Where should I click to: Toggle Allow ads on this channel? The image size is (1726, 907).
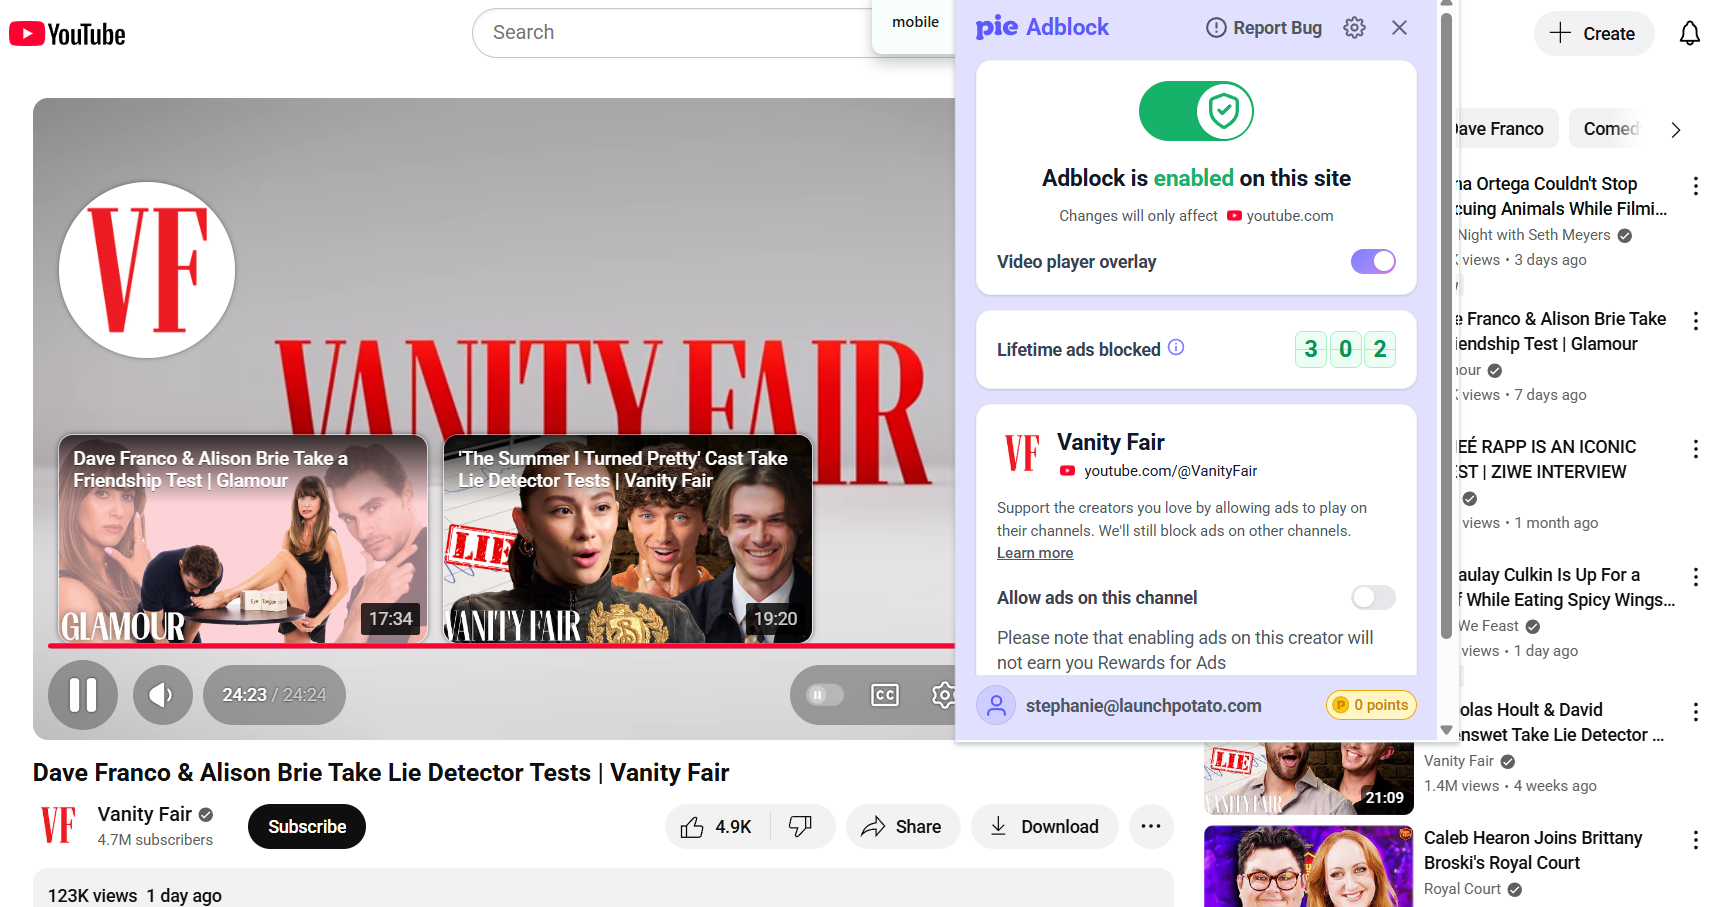[1373, 597]
